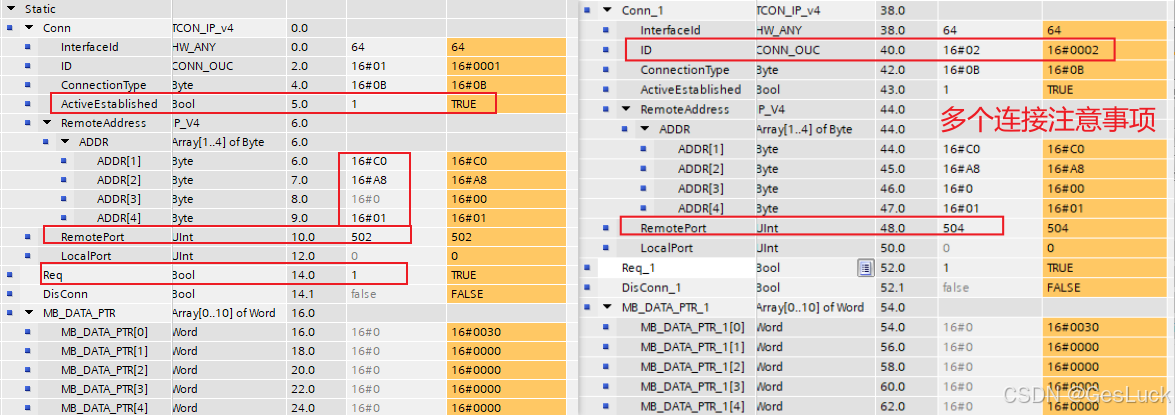1175x415 pixels.
Task: Click UInt data type of LocalPort under Conn
Action: (183, 256)
